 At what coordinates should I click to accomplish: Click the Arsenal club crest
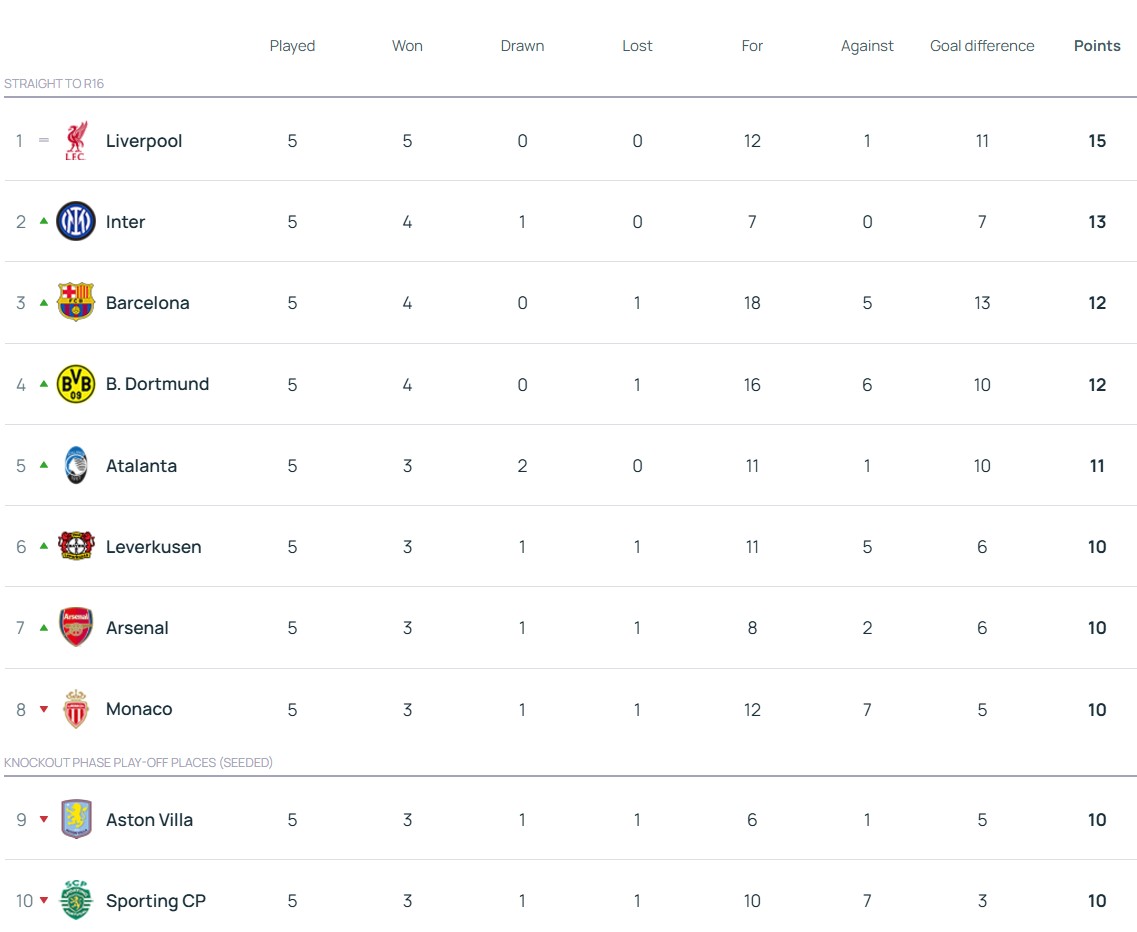(76, 628)
